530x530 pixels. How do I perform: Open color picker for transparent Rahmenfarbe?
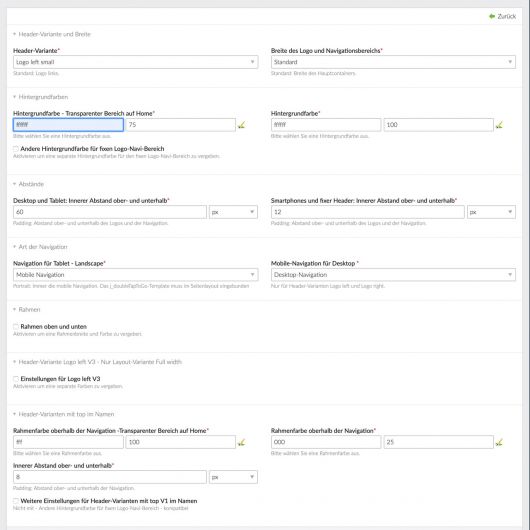click(241, 442)
